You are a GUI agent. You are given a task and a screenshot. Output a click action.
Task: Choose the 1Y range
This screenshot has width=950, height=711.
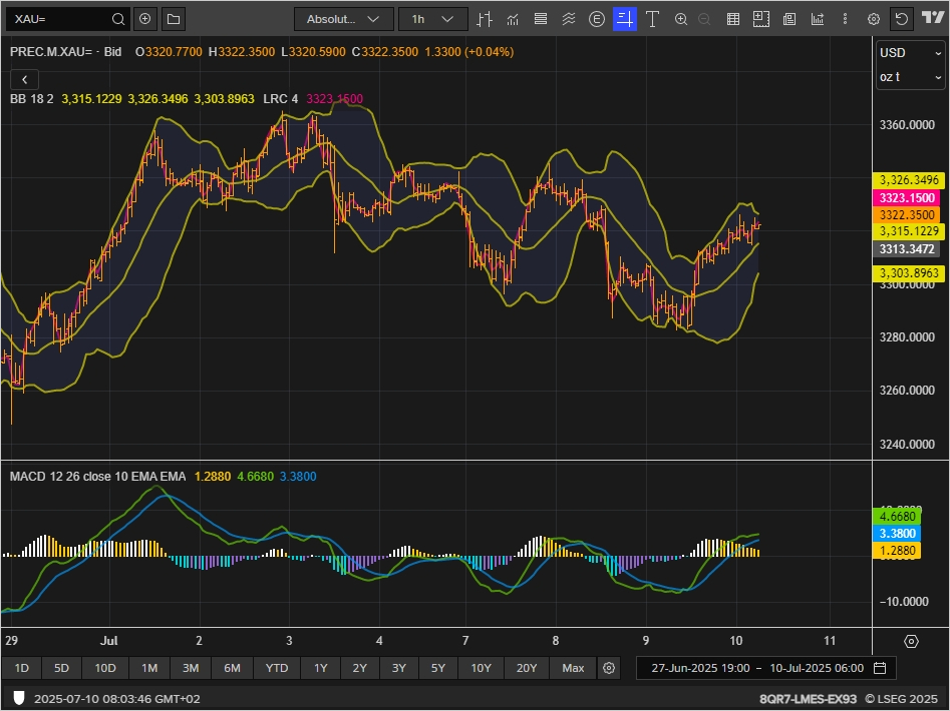coord(321,668)
